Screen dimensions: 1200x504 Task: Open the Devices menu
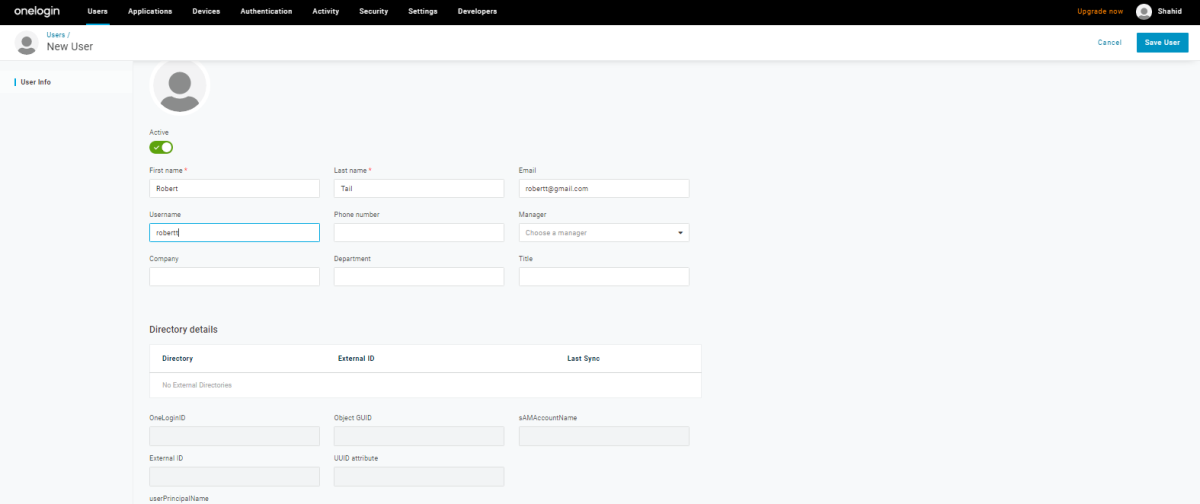click(x=206, y=12)
